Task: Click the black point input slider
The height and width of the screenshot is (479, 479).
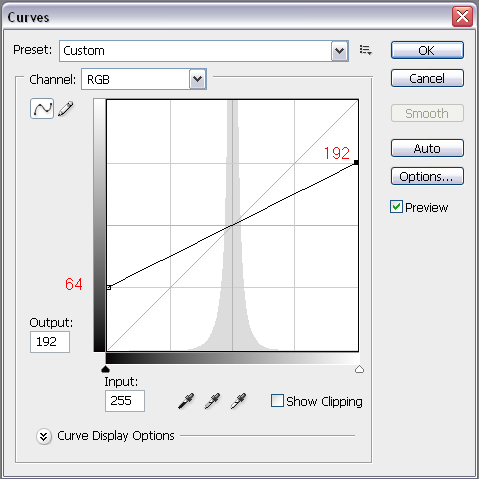Action: point(105,369)
